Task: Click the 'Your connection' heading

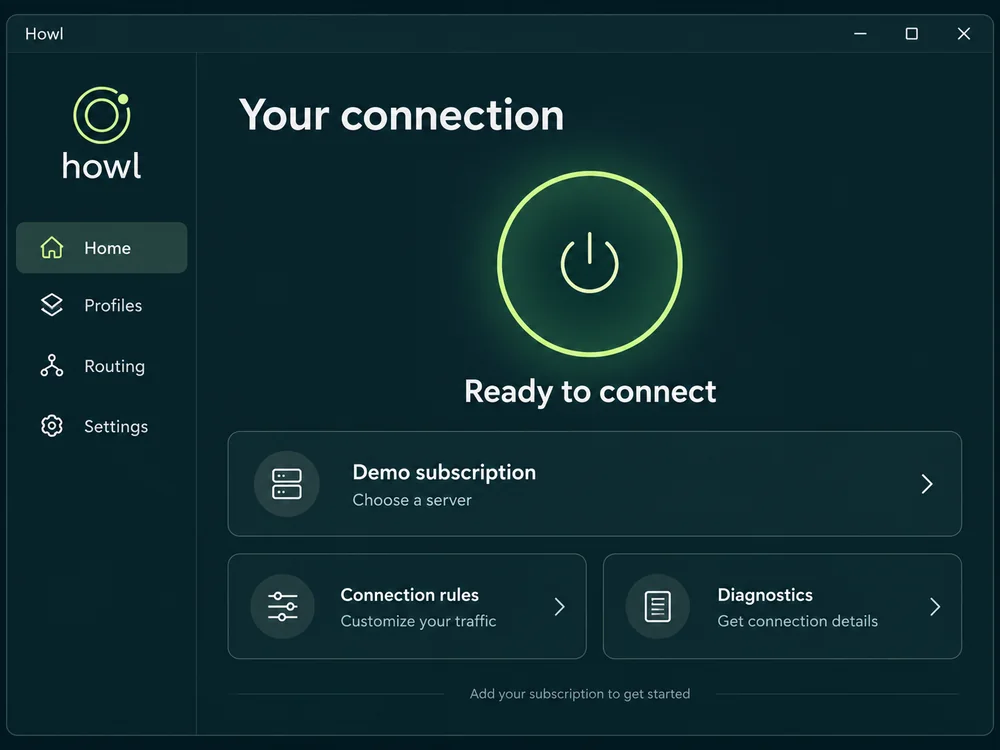Action: coord(401,115)
